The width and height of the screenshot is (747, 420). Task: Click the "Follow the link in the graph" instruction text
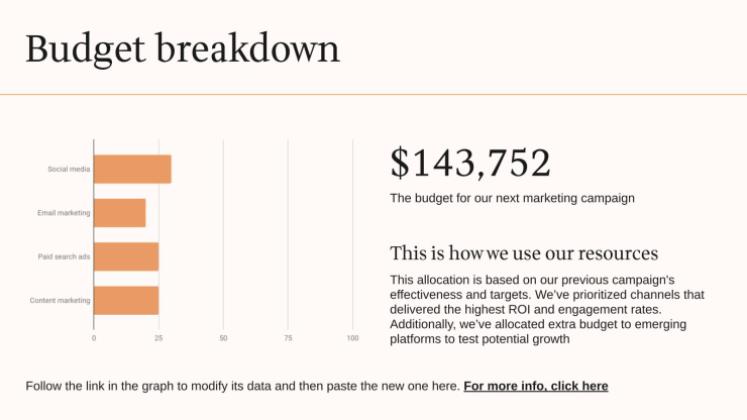click(x=243, y=386)
